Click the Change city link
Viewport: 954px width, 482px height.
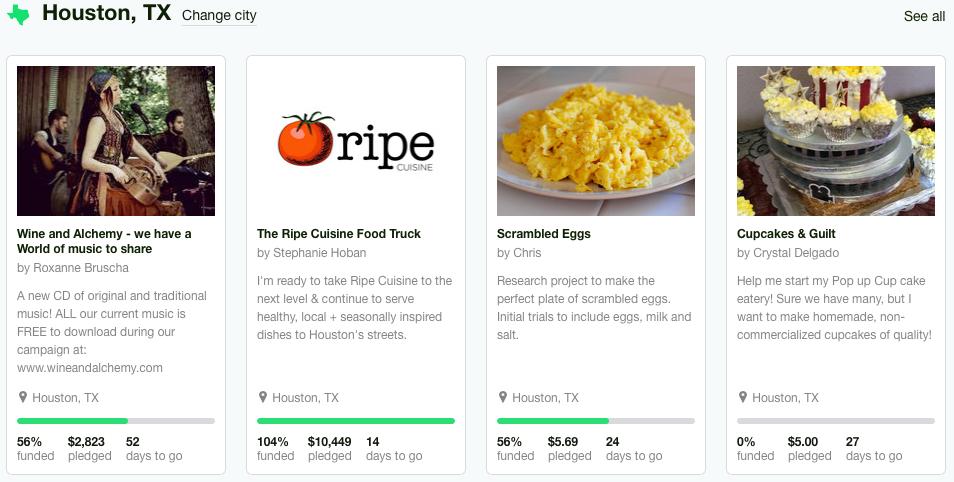[219, 16]
